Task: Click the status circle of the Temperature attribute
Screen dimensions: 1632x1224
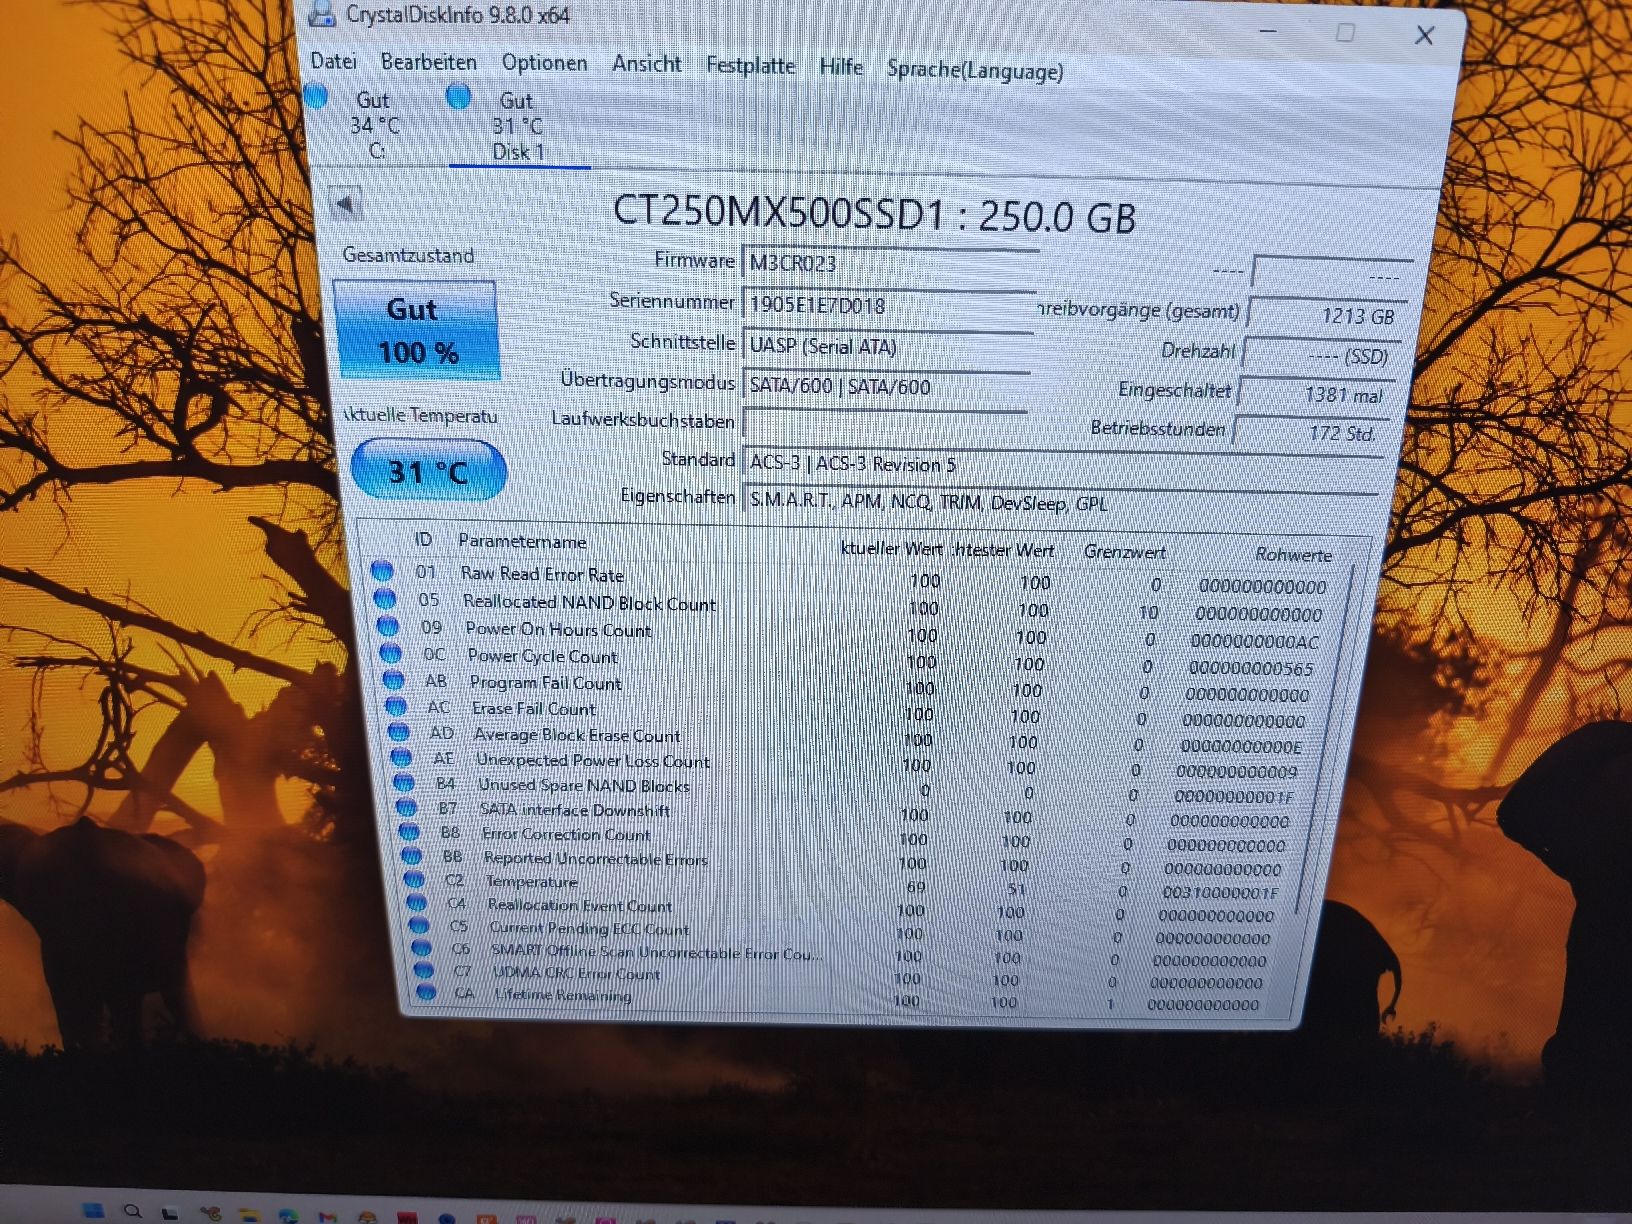Action: (x=415, y=880)
